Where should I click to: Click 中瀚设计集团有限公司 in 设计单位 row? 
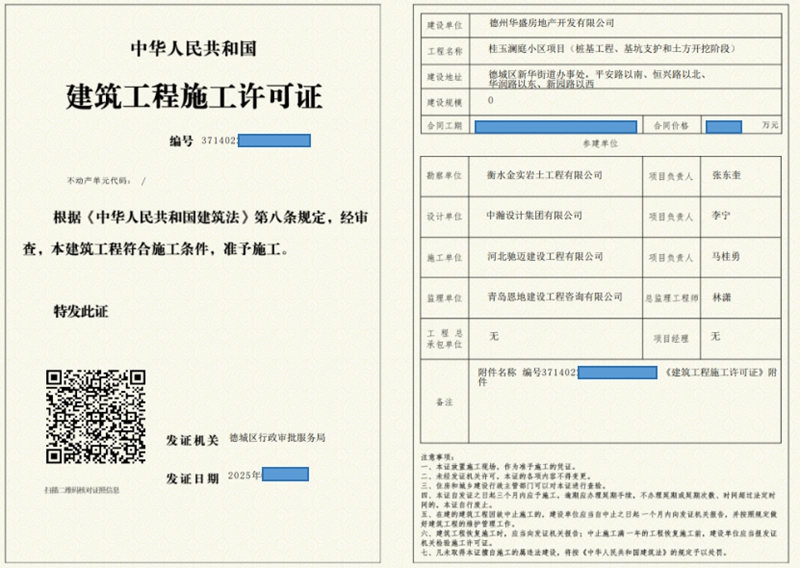pyautogui.click(x=535, y=216)
